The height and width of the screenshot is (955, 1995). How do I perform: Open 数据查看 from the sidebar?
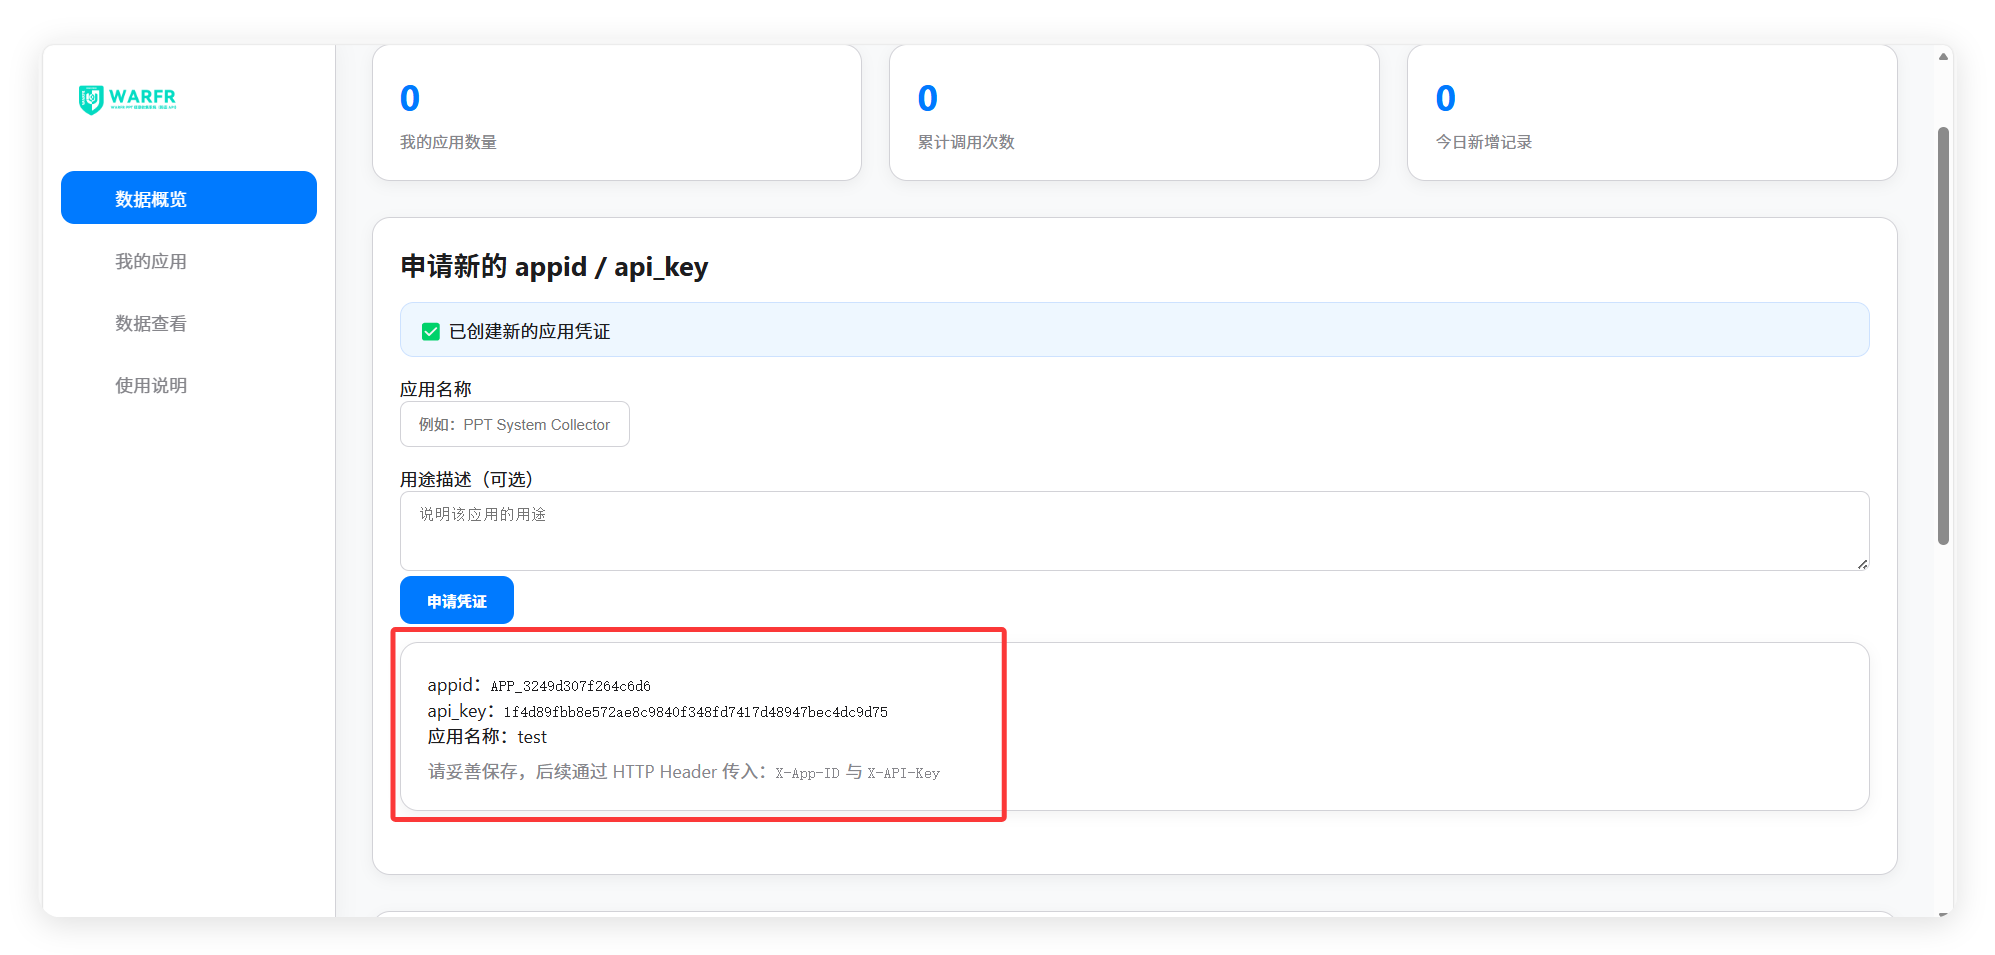[x=151, y=323]
